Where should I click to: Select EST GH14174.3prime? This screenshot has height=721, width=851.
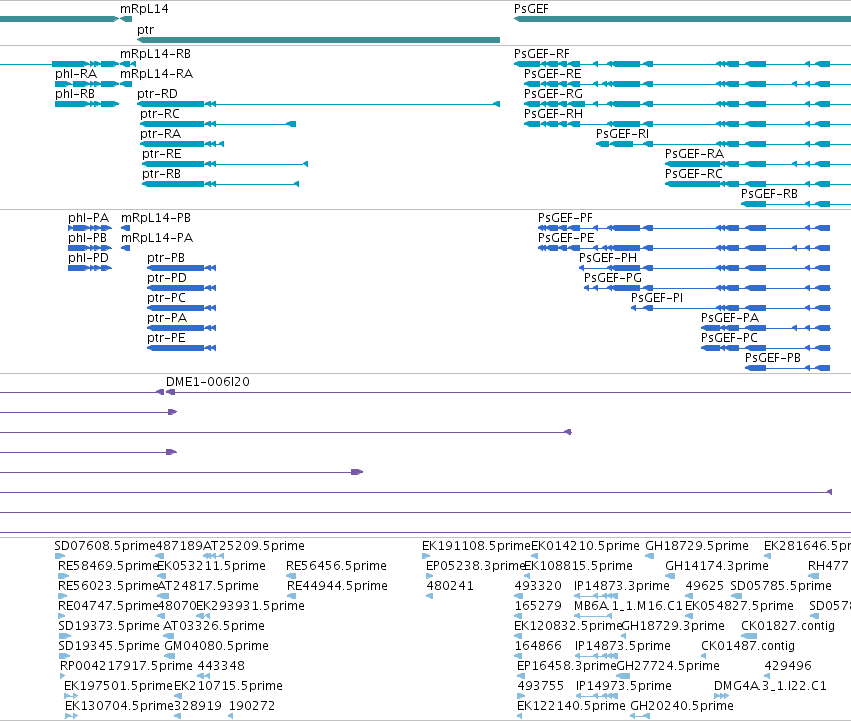click(x=670, y=576)
